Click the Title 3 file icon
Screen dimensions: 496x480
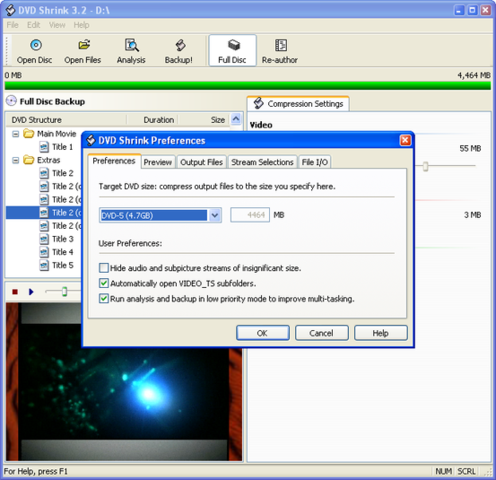click(44, 239)
